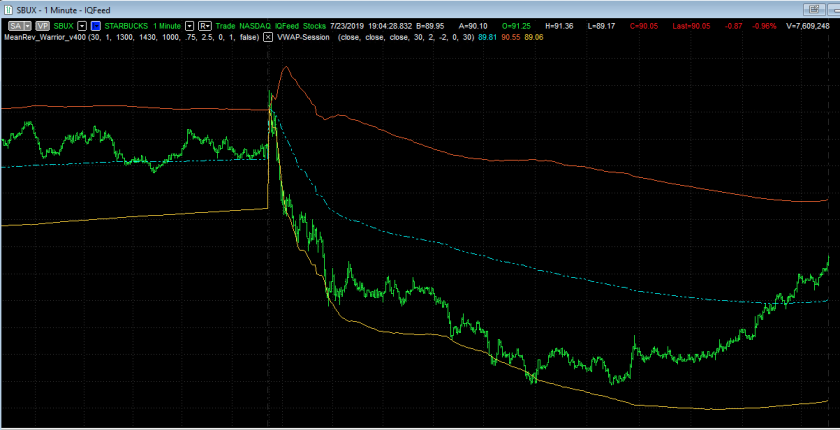Screen dimensions: 840x430
Task: Click the 1 Minute interval text
Action: 168,23
